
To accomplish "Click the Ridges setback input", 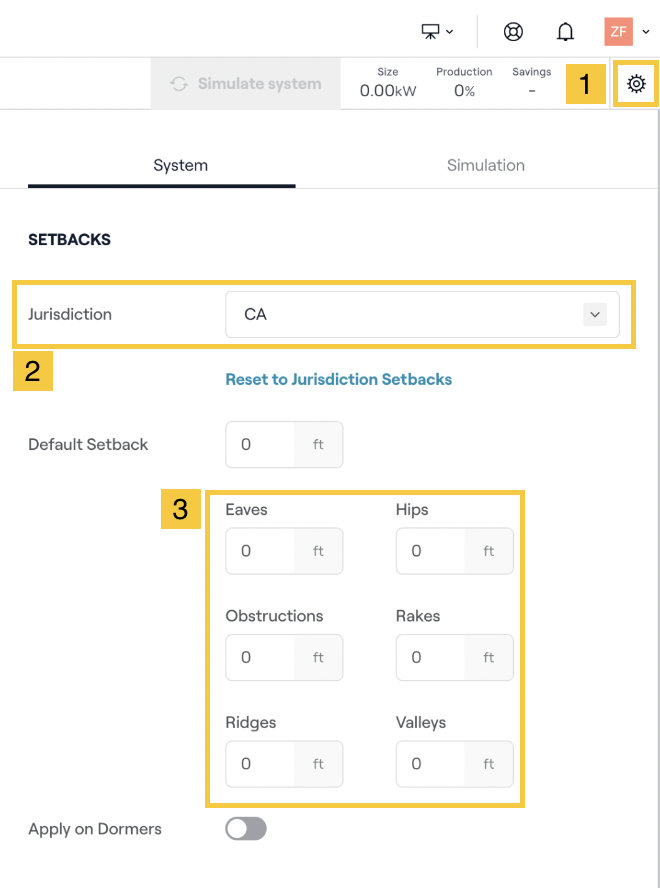I will [261, 764].
